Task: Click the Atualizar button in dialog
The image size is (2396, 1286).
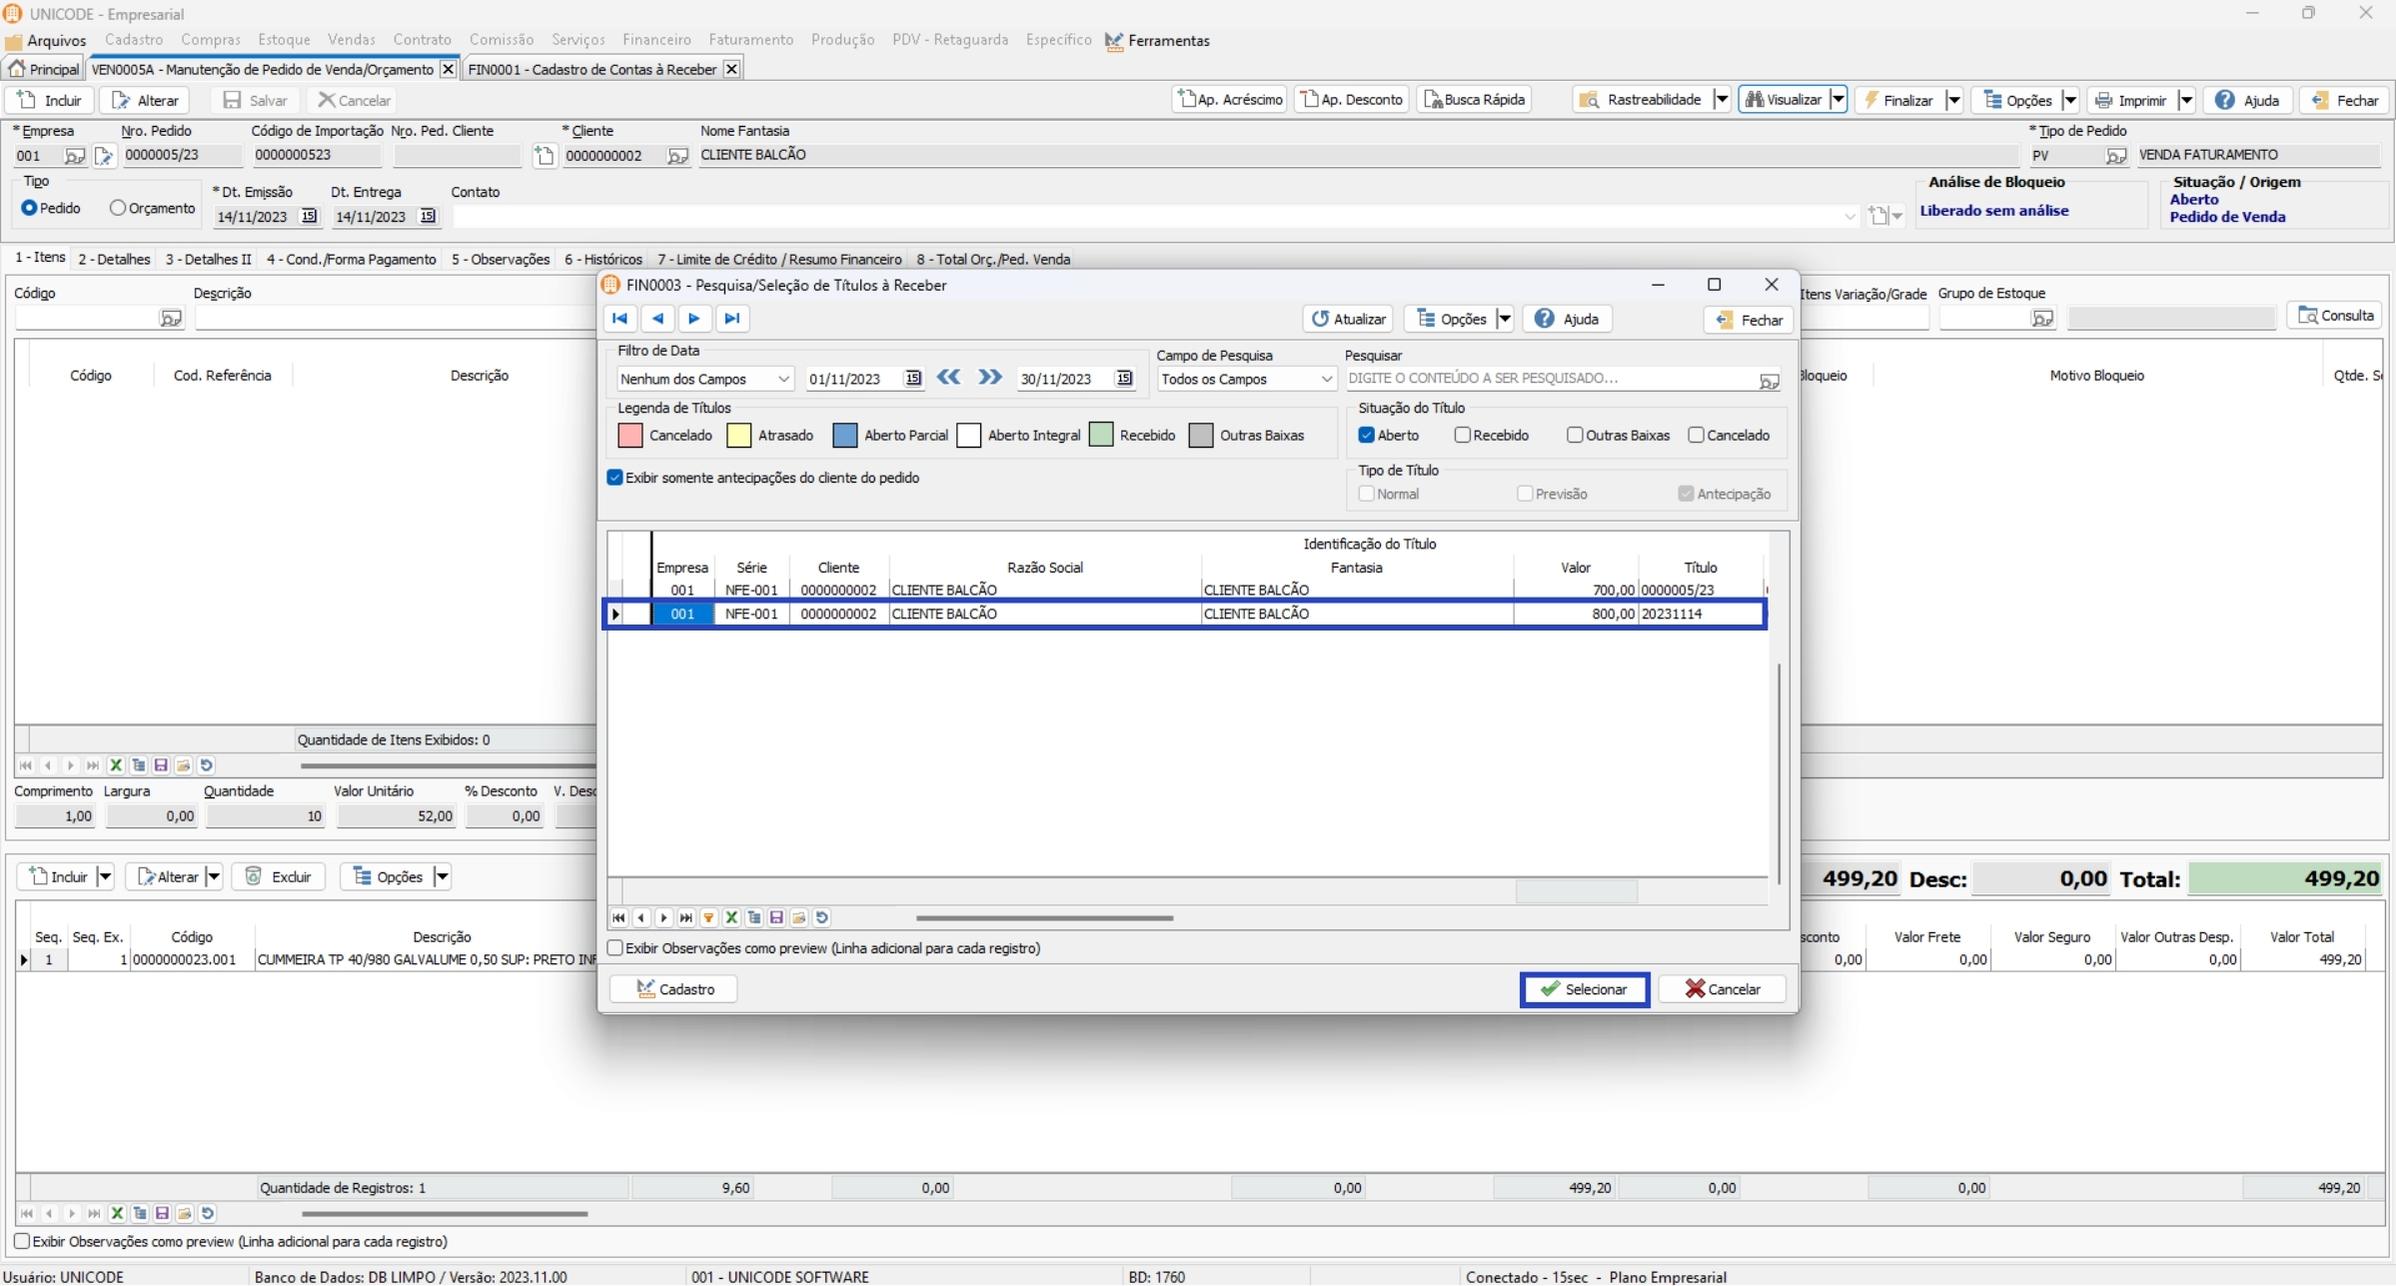Action: (x=1348, y=319)
